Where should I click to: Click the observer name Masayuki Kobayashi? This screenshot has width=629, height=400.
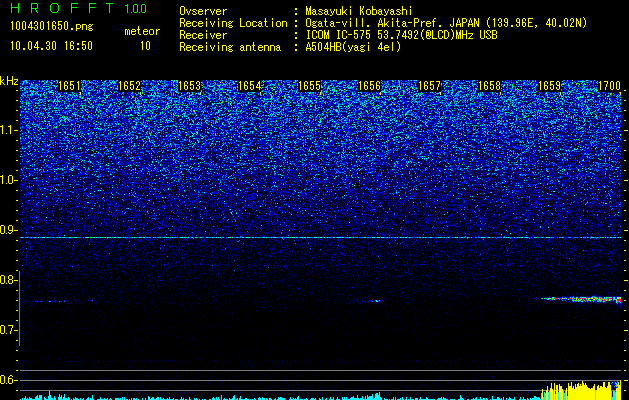[359, 12]
